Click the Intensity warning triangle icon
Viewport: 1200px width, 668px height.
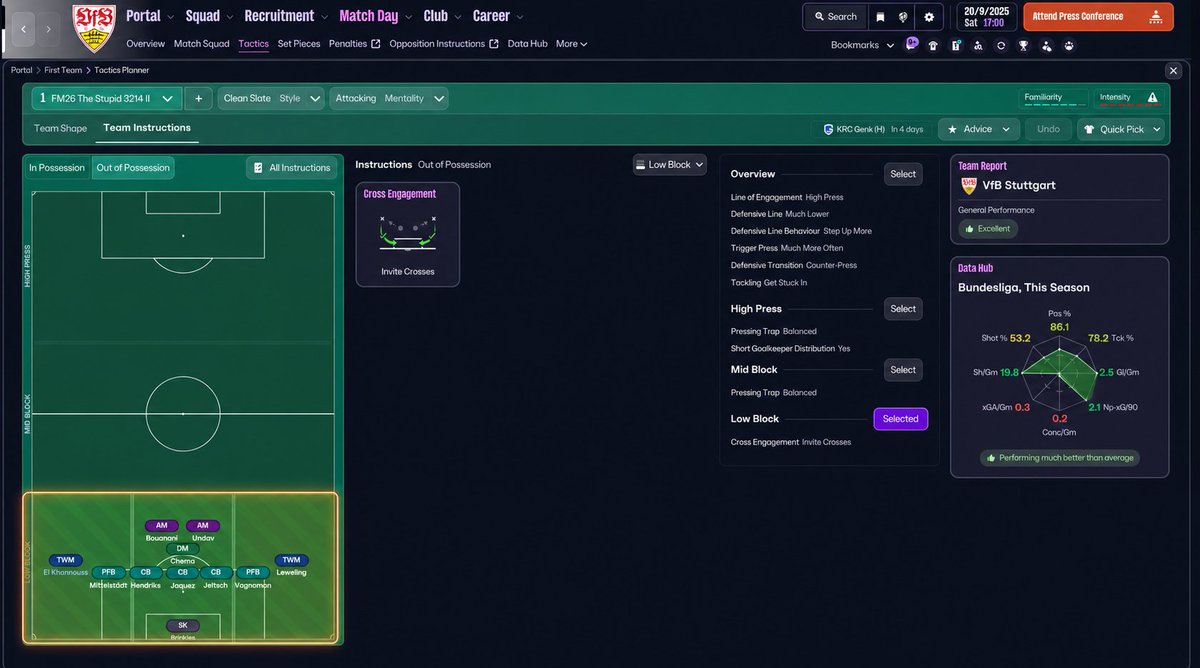1153,98
